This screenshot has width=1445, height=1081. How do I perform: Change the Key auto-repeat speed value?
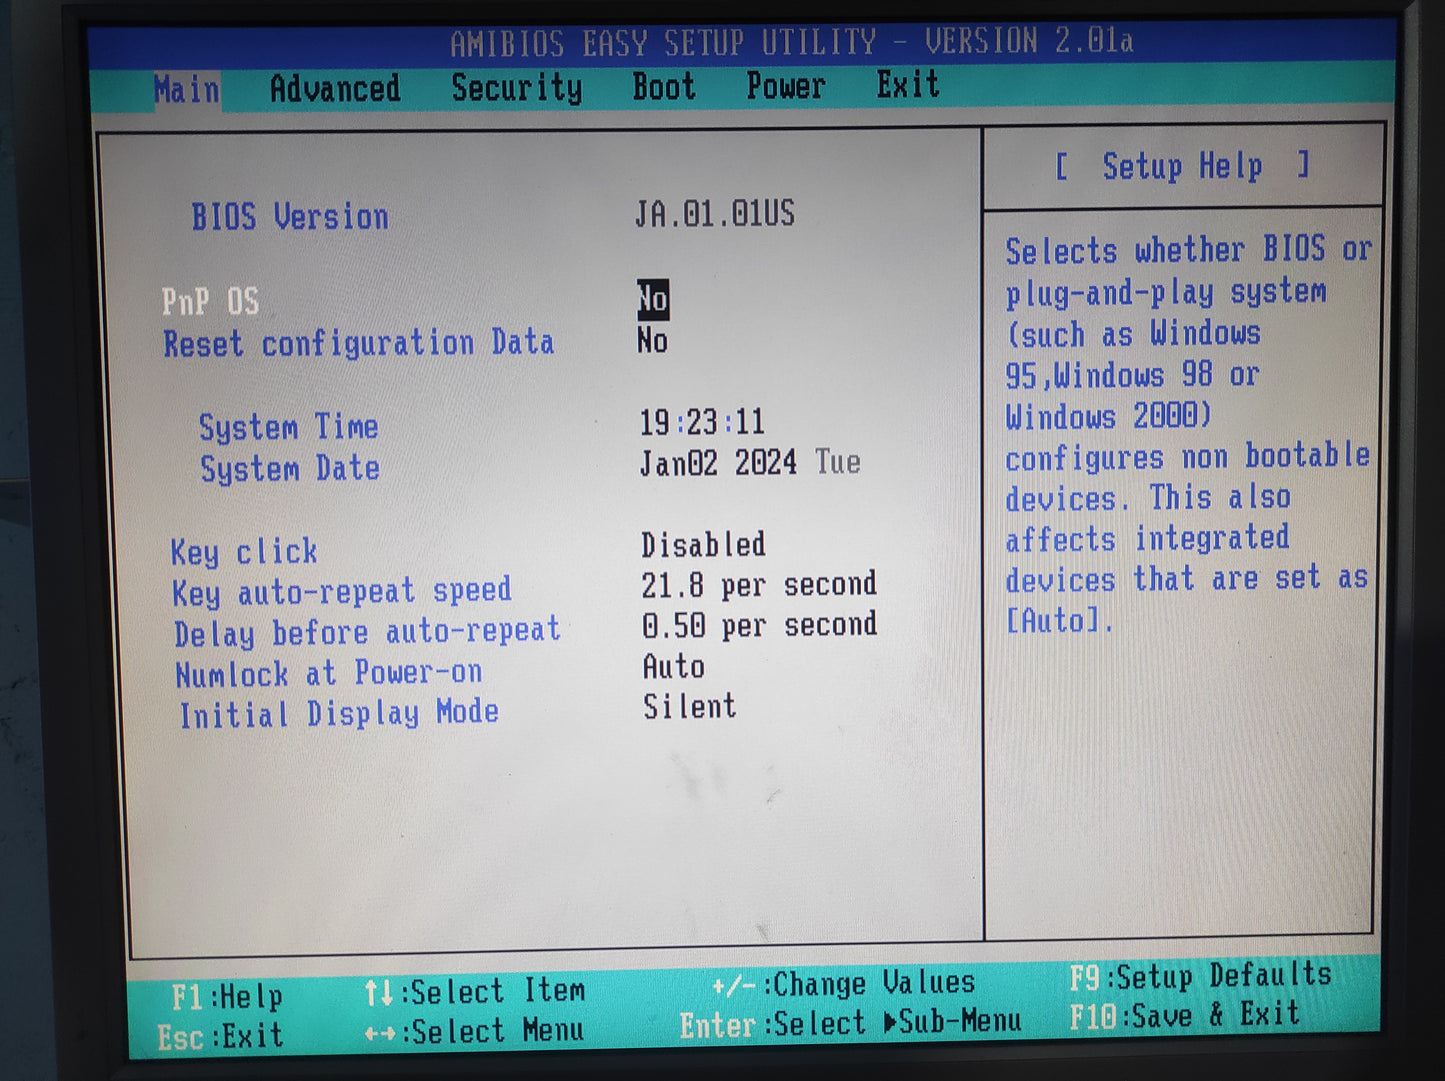click(758, 585)
